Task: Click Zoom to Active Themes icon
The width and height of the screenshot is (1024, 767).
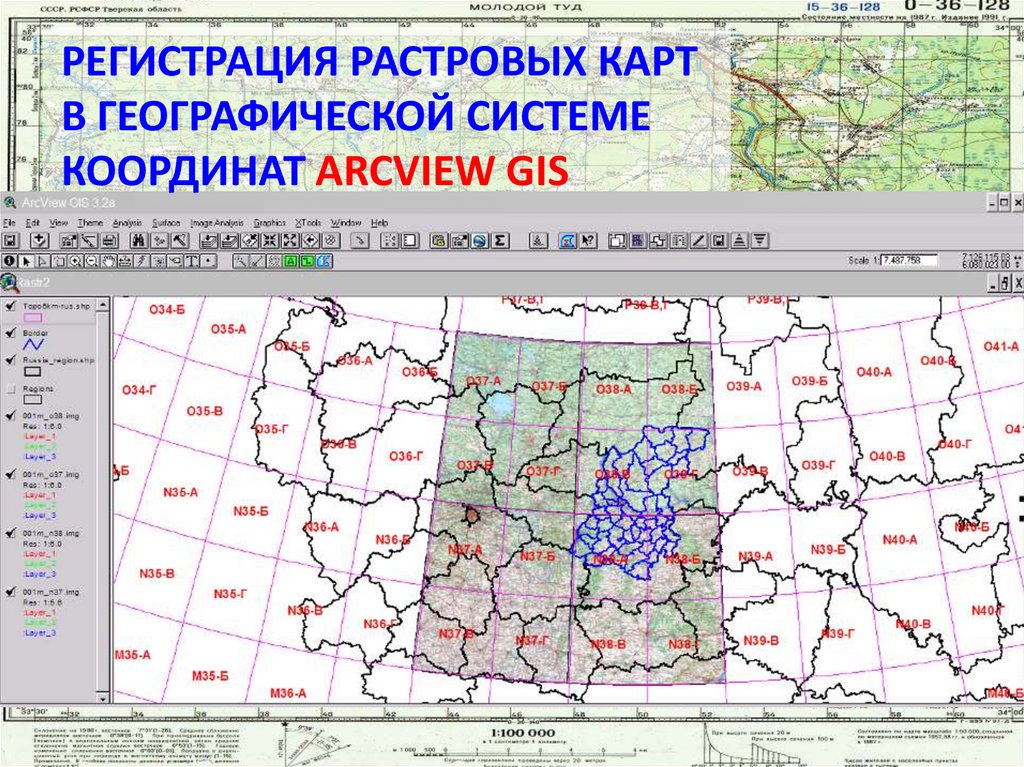Action: (x=229, y=240)
